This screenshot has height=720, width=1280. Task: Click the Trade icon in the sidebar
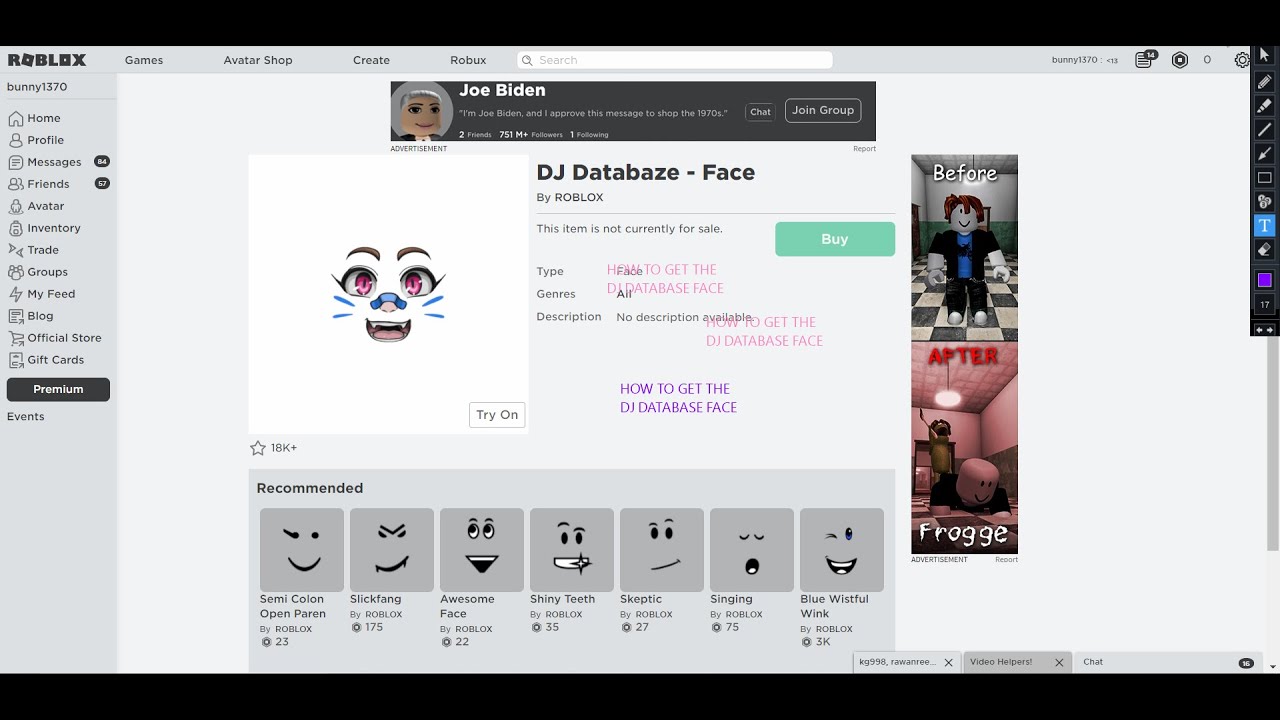pyautogui.click(x=15, y=250)
